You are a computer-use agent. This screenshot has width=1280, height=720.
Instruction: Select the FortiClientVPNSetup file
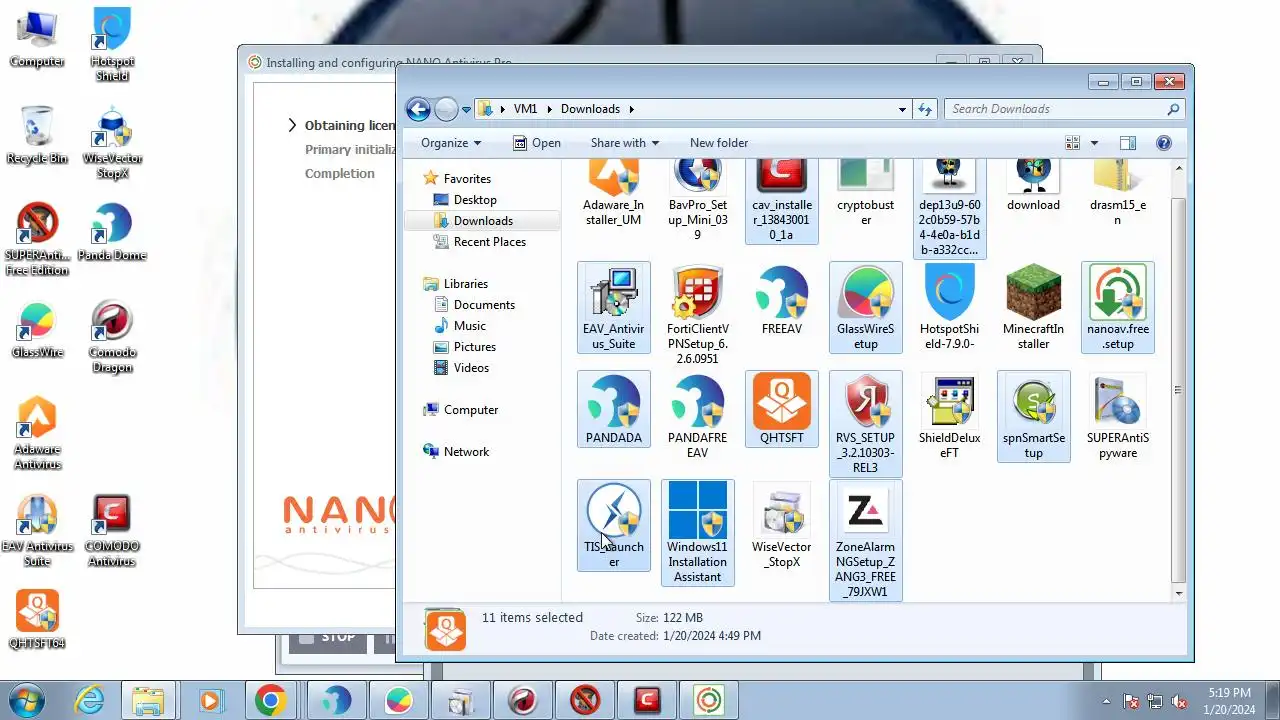pos(698,314)
